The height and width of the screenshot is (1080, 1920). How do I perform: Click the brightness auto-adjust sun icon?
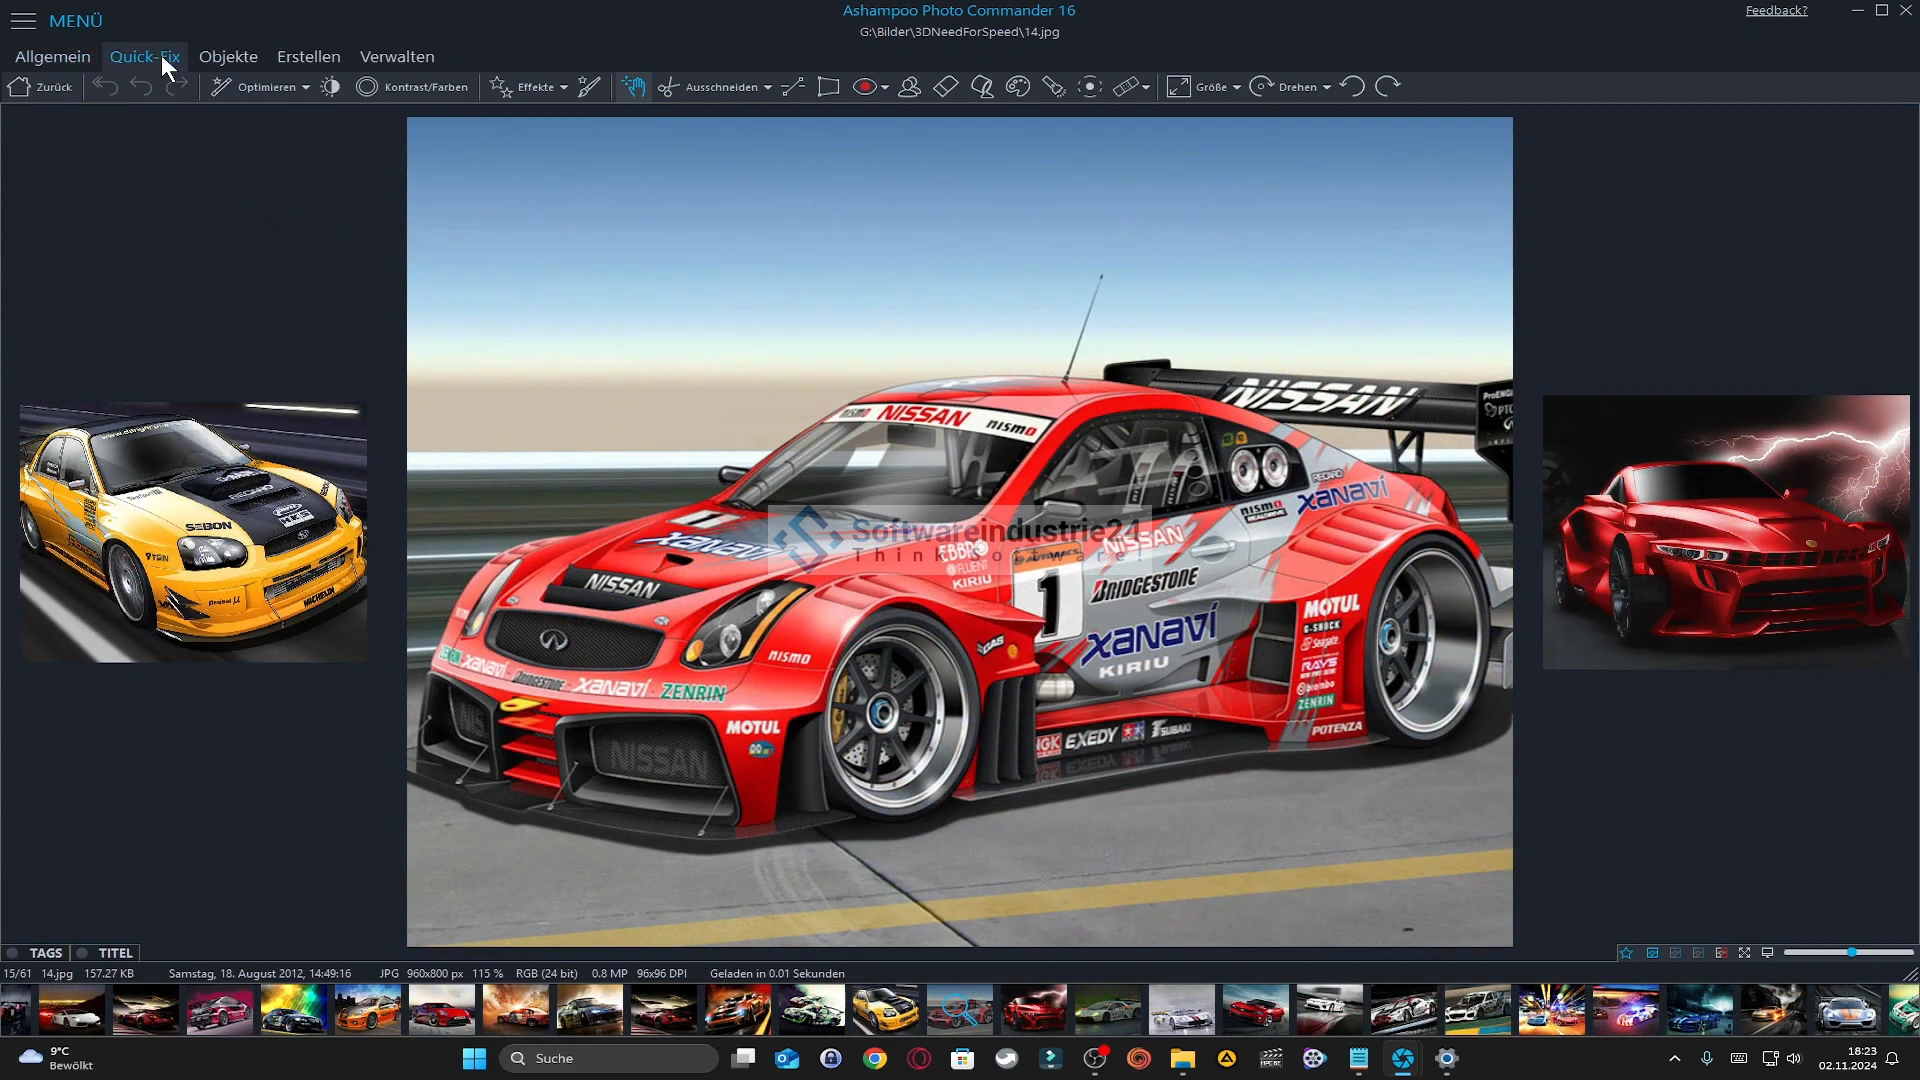click(x=330, y=87)
